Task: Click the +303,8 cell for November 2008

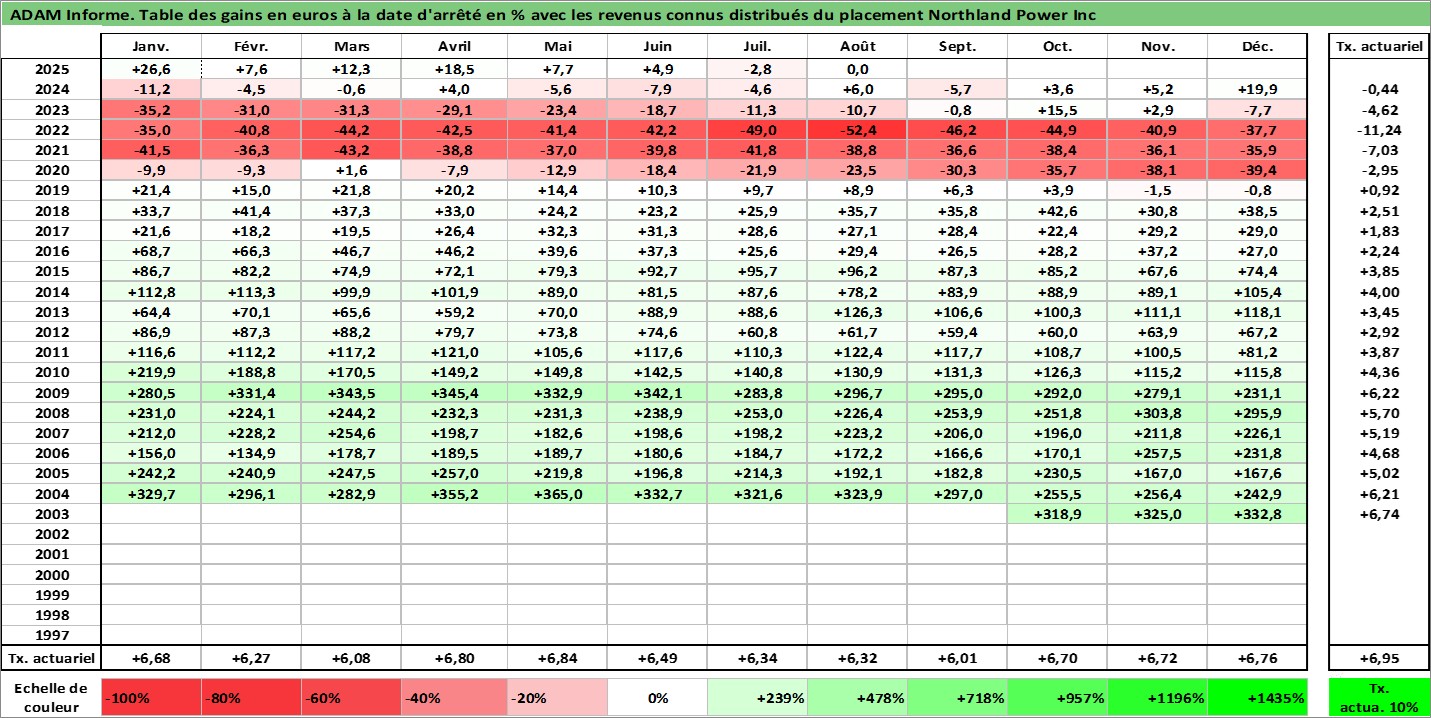Action: pyautogui.click(x=1157, y=413)
